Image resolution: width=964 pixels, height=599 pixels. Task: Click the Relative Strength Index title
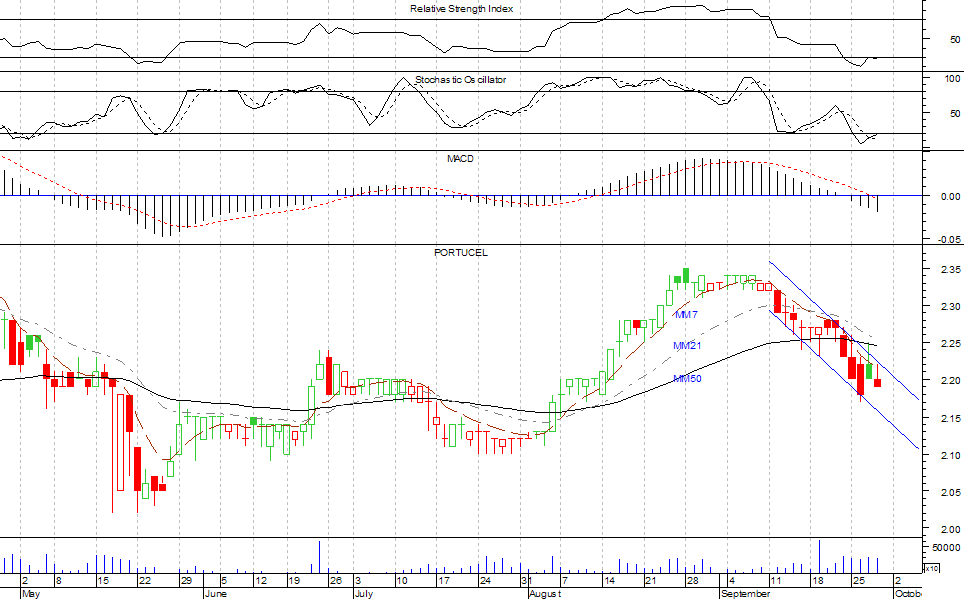(x=461, y=9)
